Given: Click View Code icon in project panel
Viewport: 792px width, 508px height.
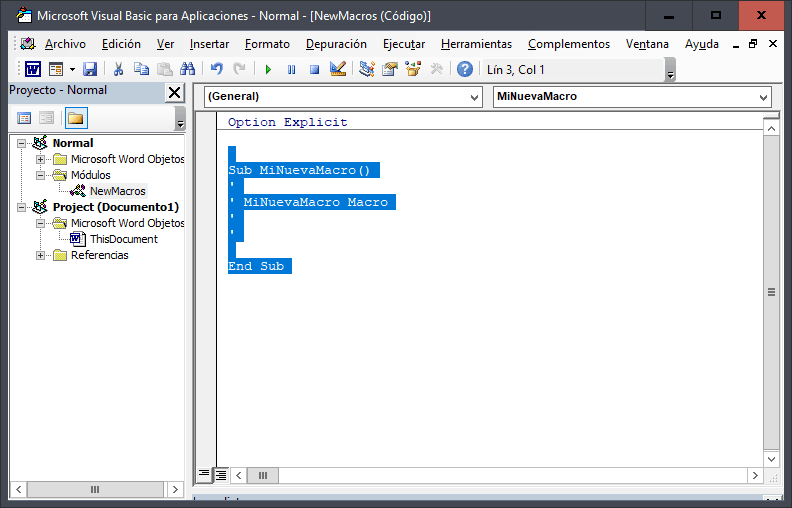Looking at the screenshot, I should pyautogui.click(x=24, y=118).
